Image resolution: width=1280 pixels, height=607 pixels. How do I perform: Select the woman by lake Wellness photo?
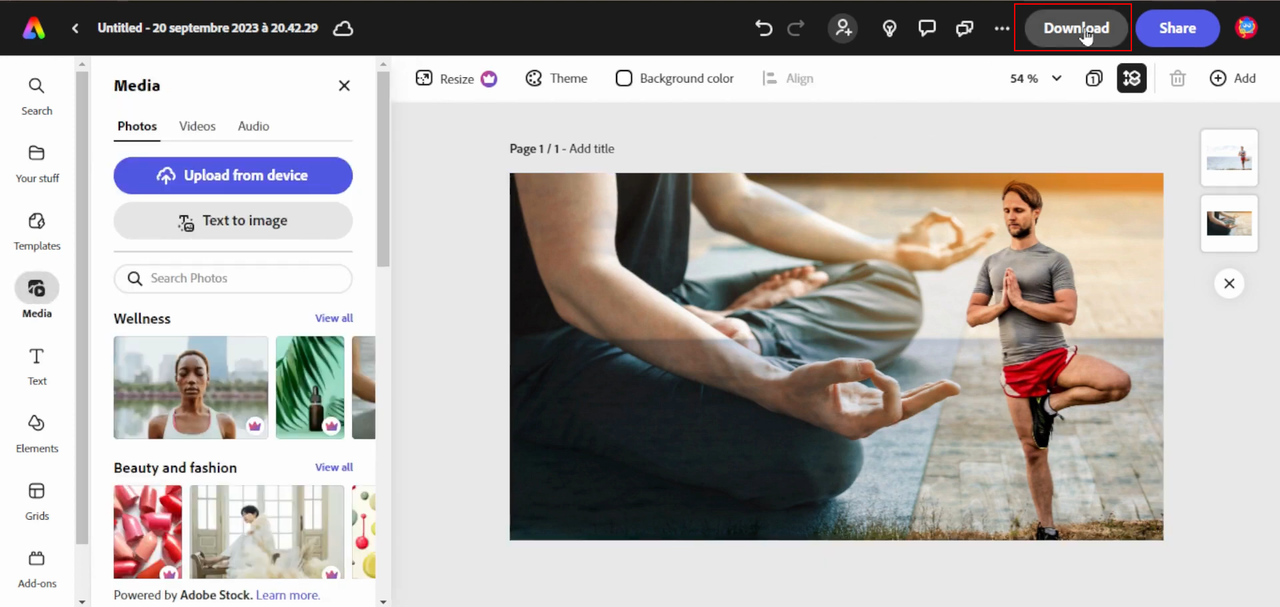(x=191, y=387)
